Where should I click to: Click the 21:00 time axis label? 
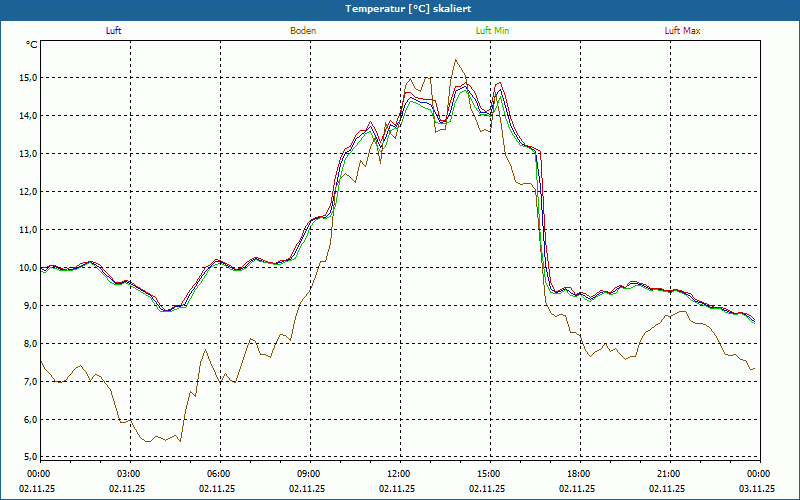(x=668, y=473)
